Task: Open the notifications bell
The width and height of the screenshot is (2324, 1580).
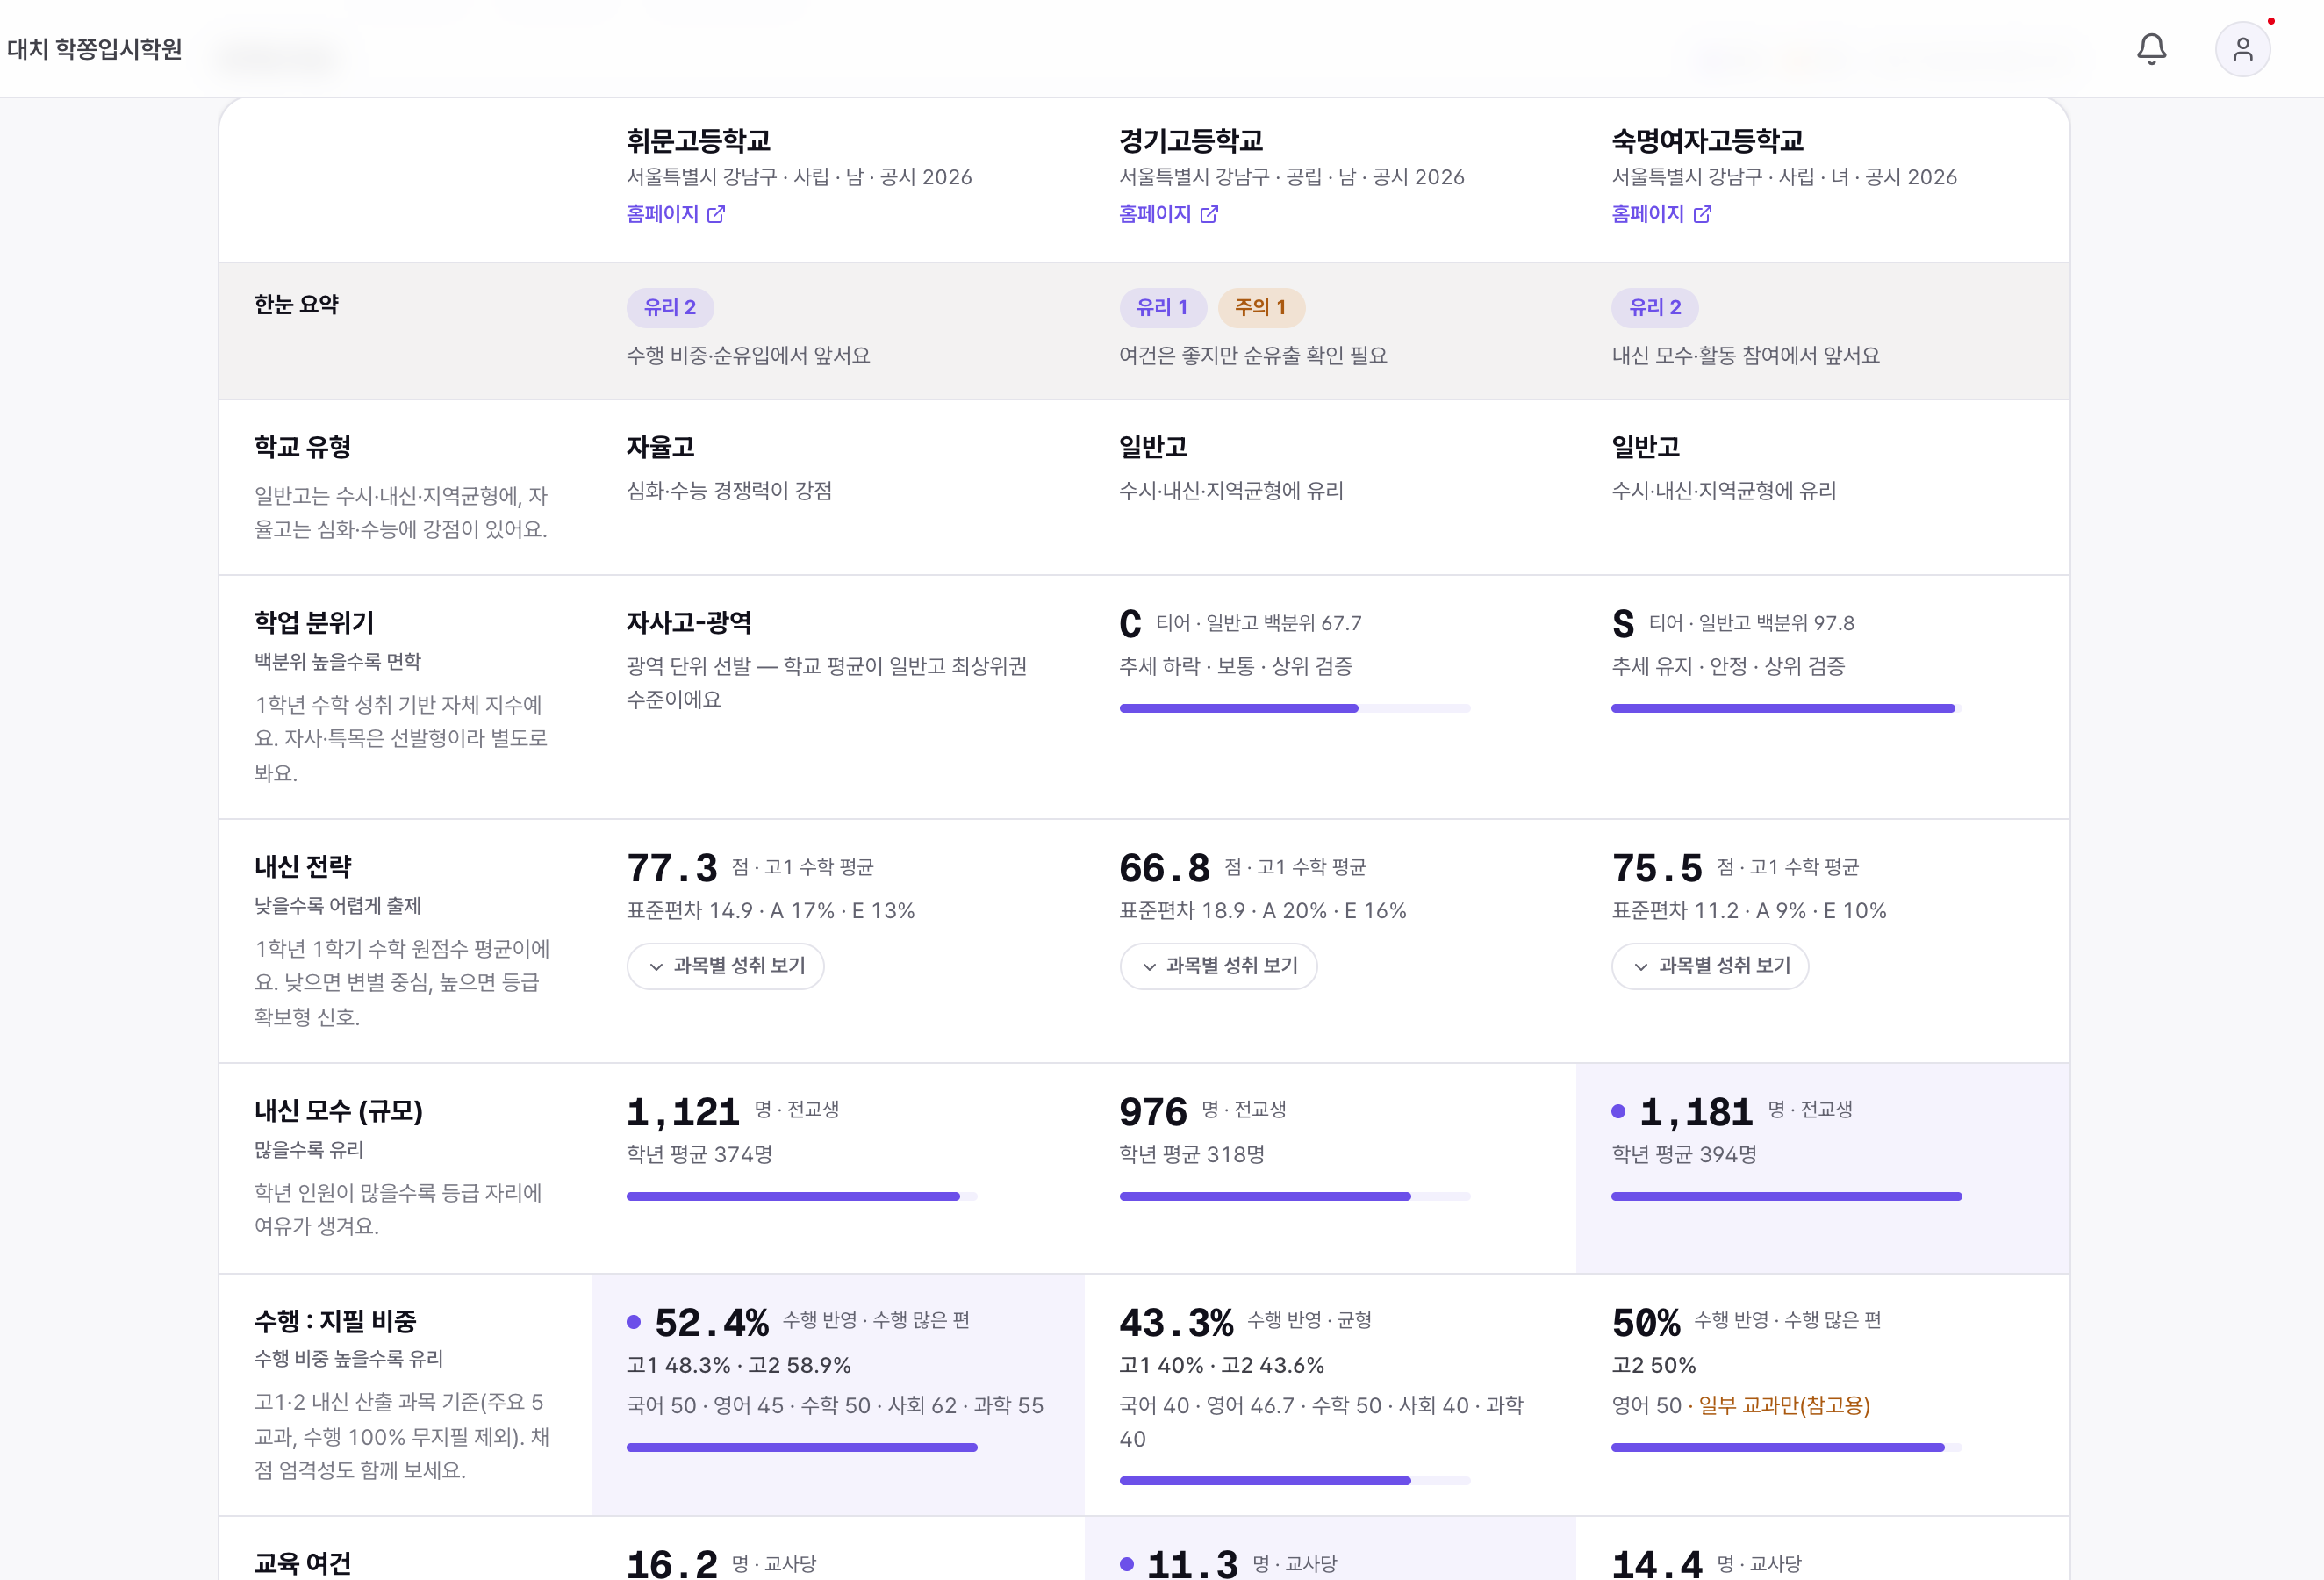Action: [2151, 49]
